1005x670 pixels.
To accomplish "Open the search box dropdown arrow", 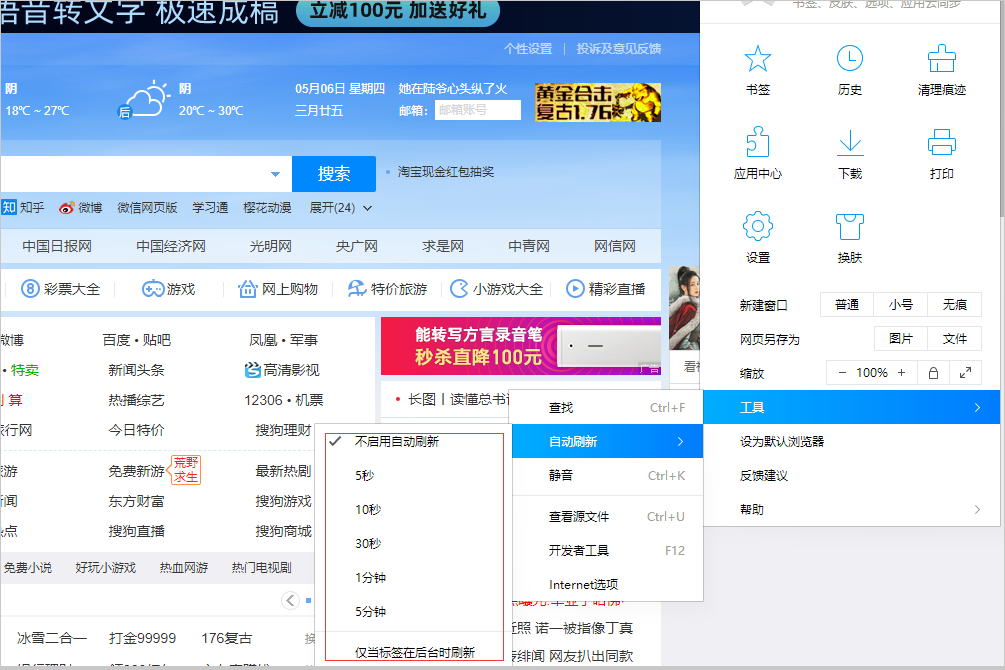I will [x=275, y=174].
